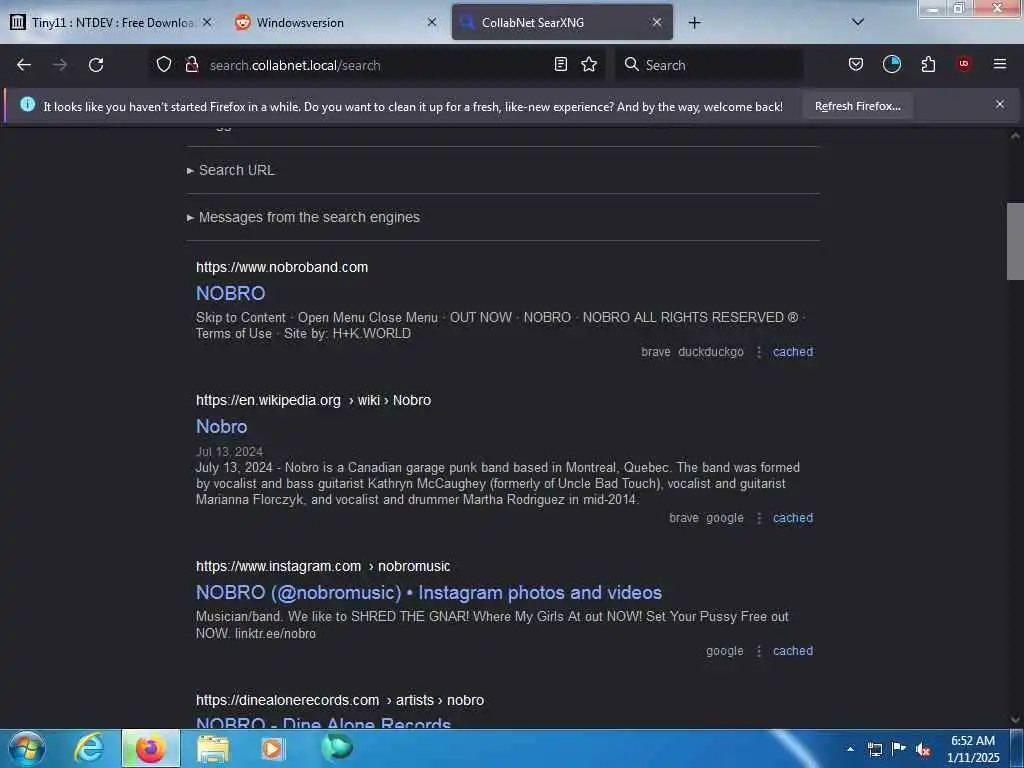Click scrollbar down arrow
This screenshot has height=768, width=1024.
pos(1015,720)
